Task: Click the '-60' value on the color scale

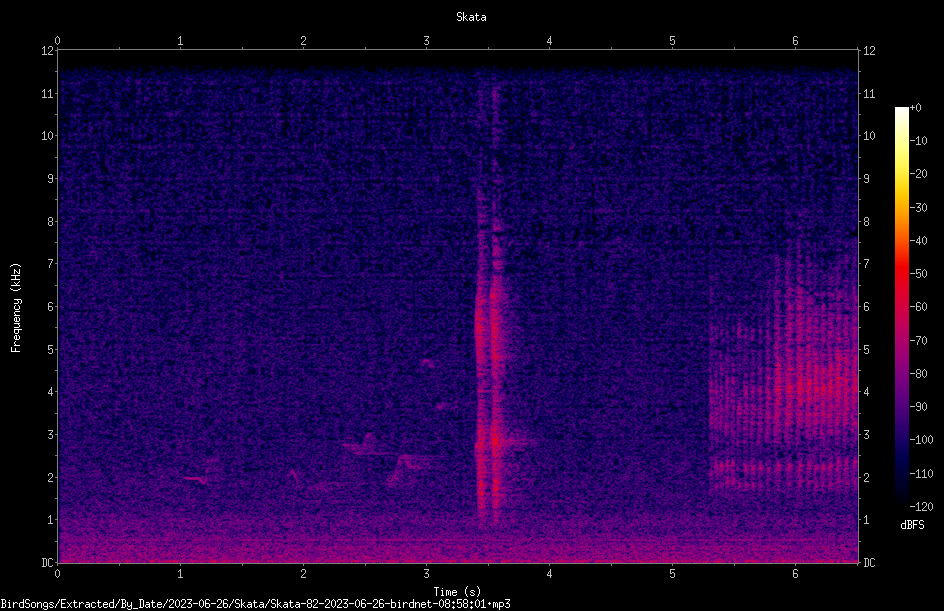Action: [919, 307]
